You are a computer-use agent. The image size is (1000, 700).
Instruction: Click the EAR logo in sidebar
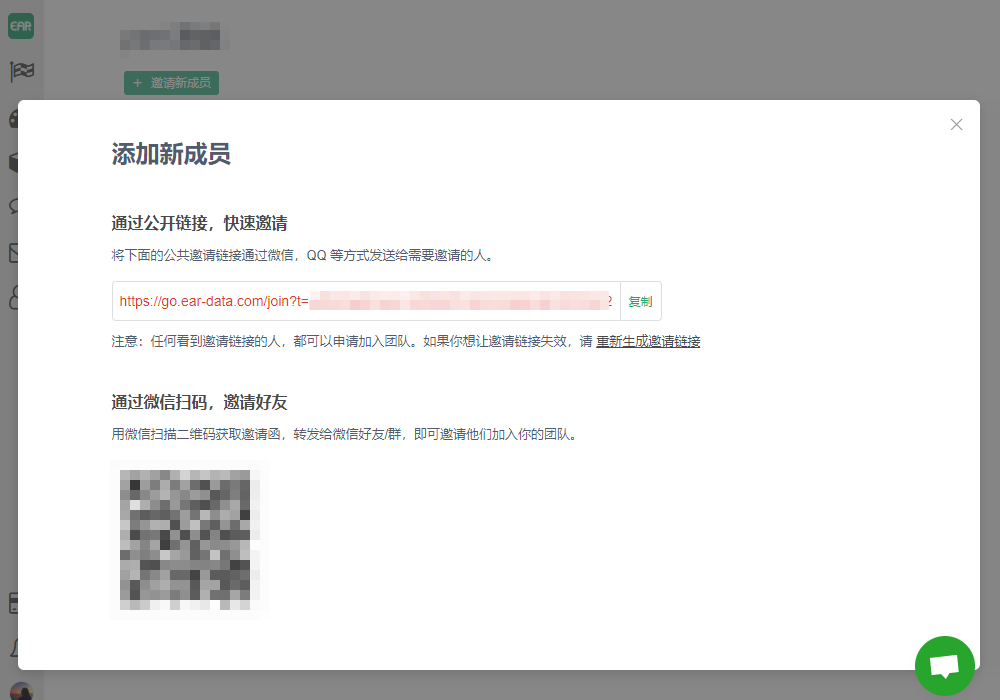coord(21,26)
